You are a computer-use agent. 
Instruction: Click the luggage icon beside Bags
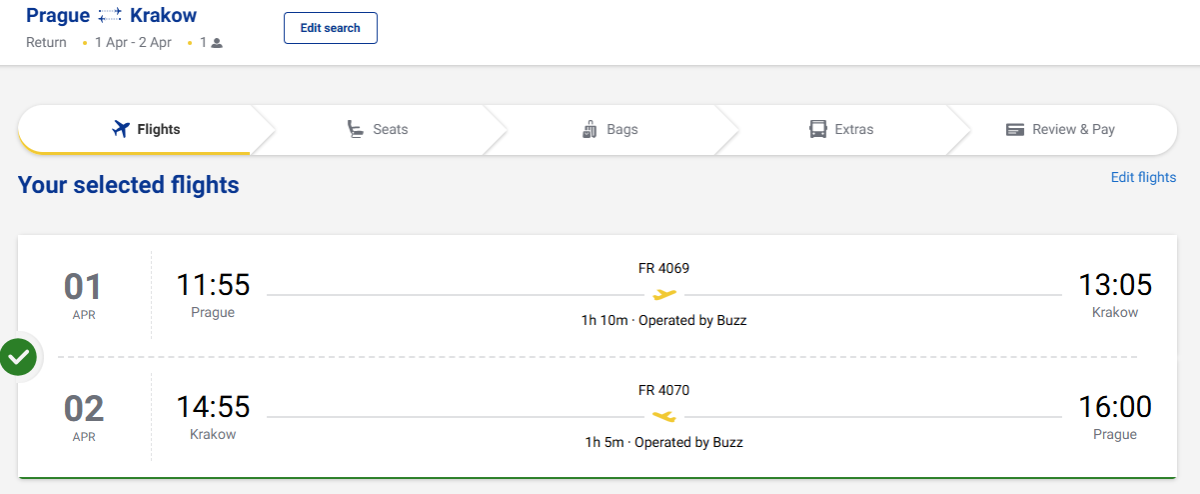click(x=589, y=130)
